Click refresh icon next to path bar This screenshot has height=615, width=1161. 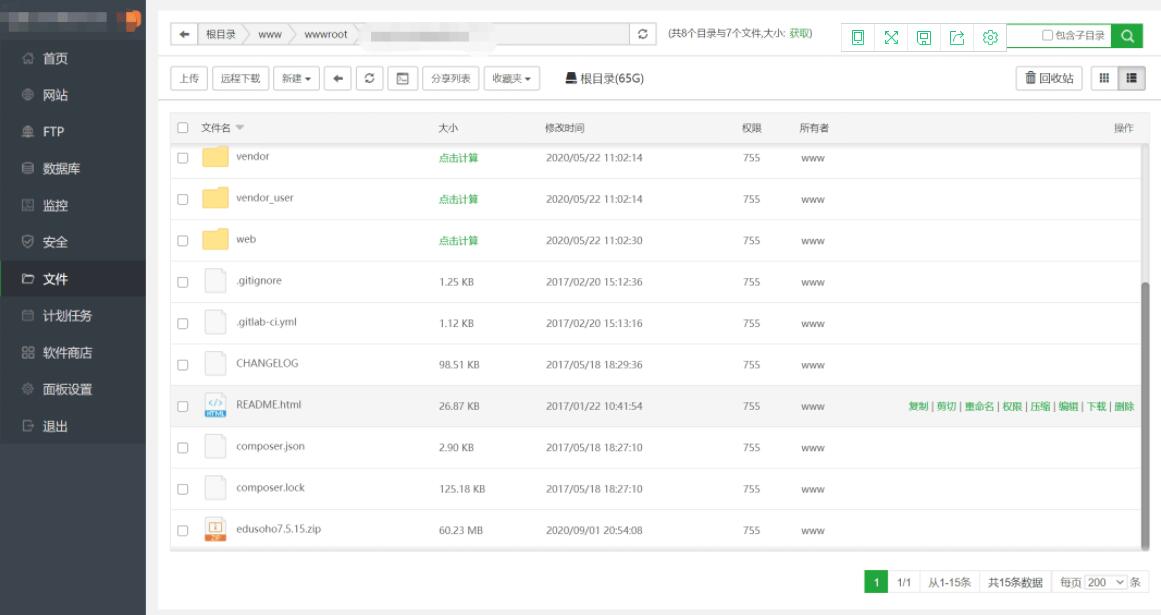[x=643, y=34]
